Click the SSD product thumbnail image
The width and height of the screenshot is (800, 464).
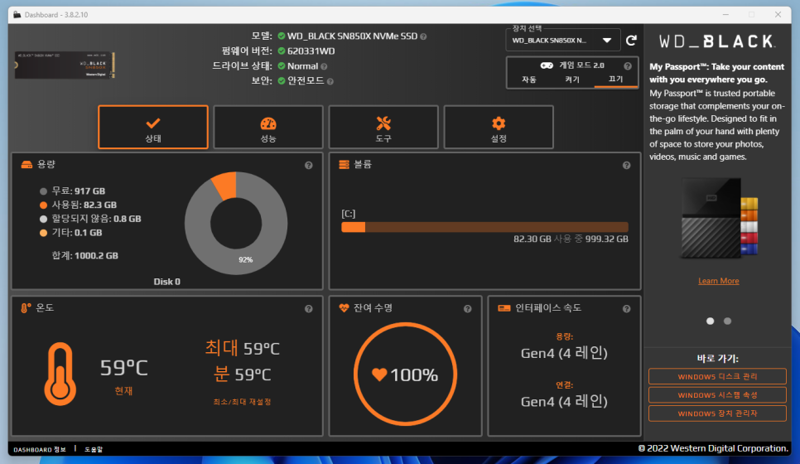click(65, 65)
